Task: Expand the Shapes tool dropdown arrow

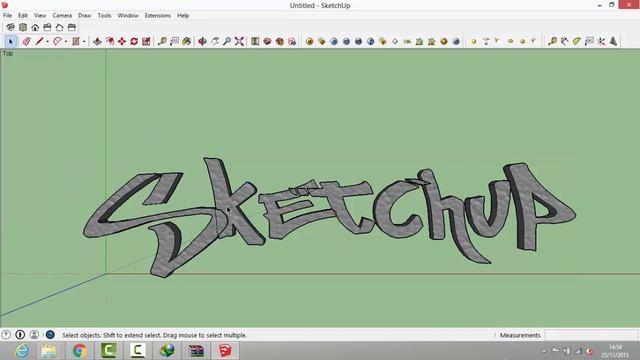Action: click(84, 42)
